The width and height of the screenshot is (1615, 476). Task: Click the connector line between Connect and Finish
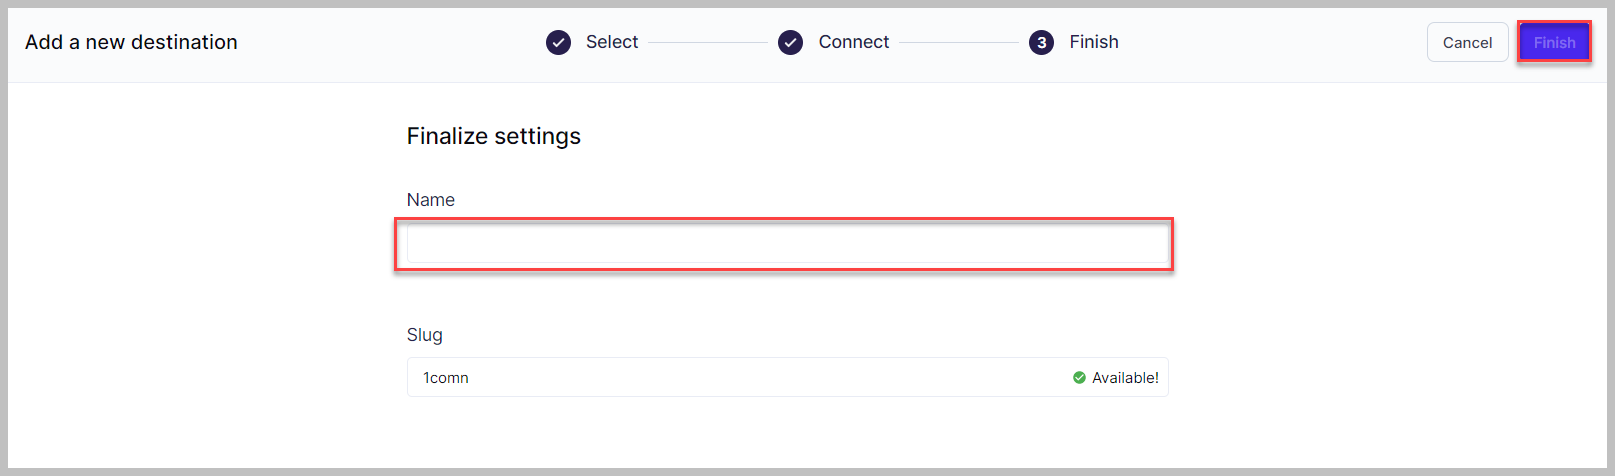coord(958,42)
